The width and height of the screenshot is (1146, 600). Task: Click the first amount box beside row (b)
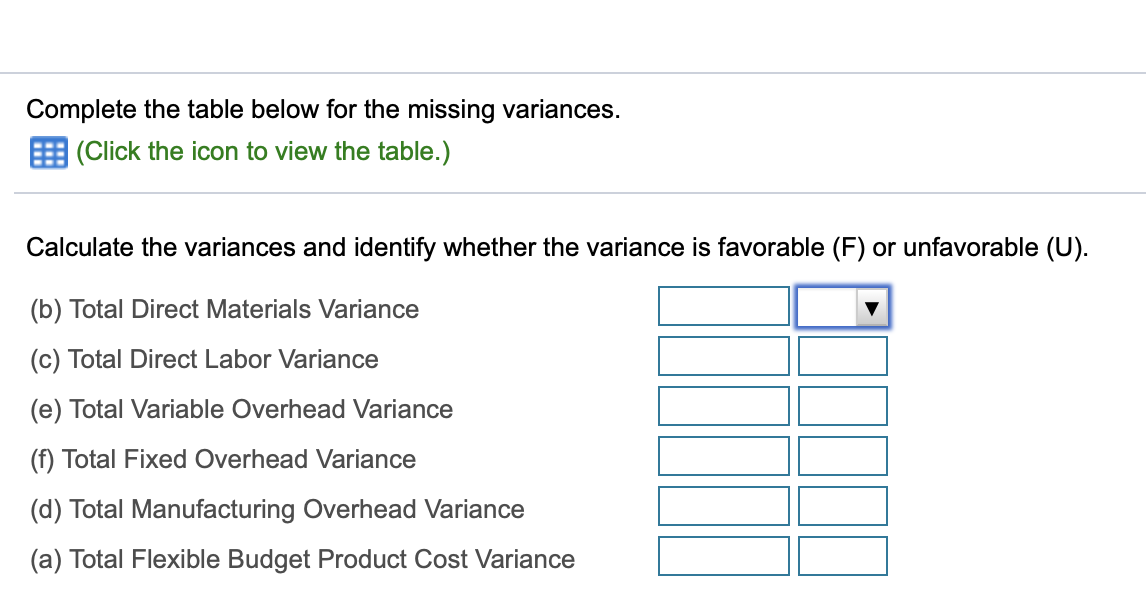point(724,305)
